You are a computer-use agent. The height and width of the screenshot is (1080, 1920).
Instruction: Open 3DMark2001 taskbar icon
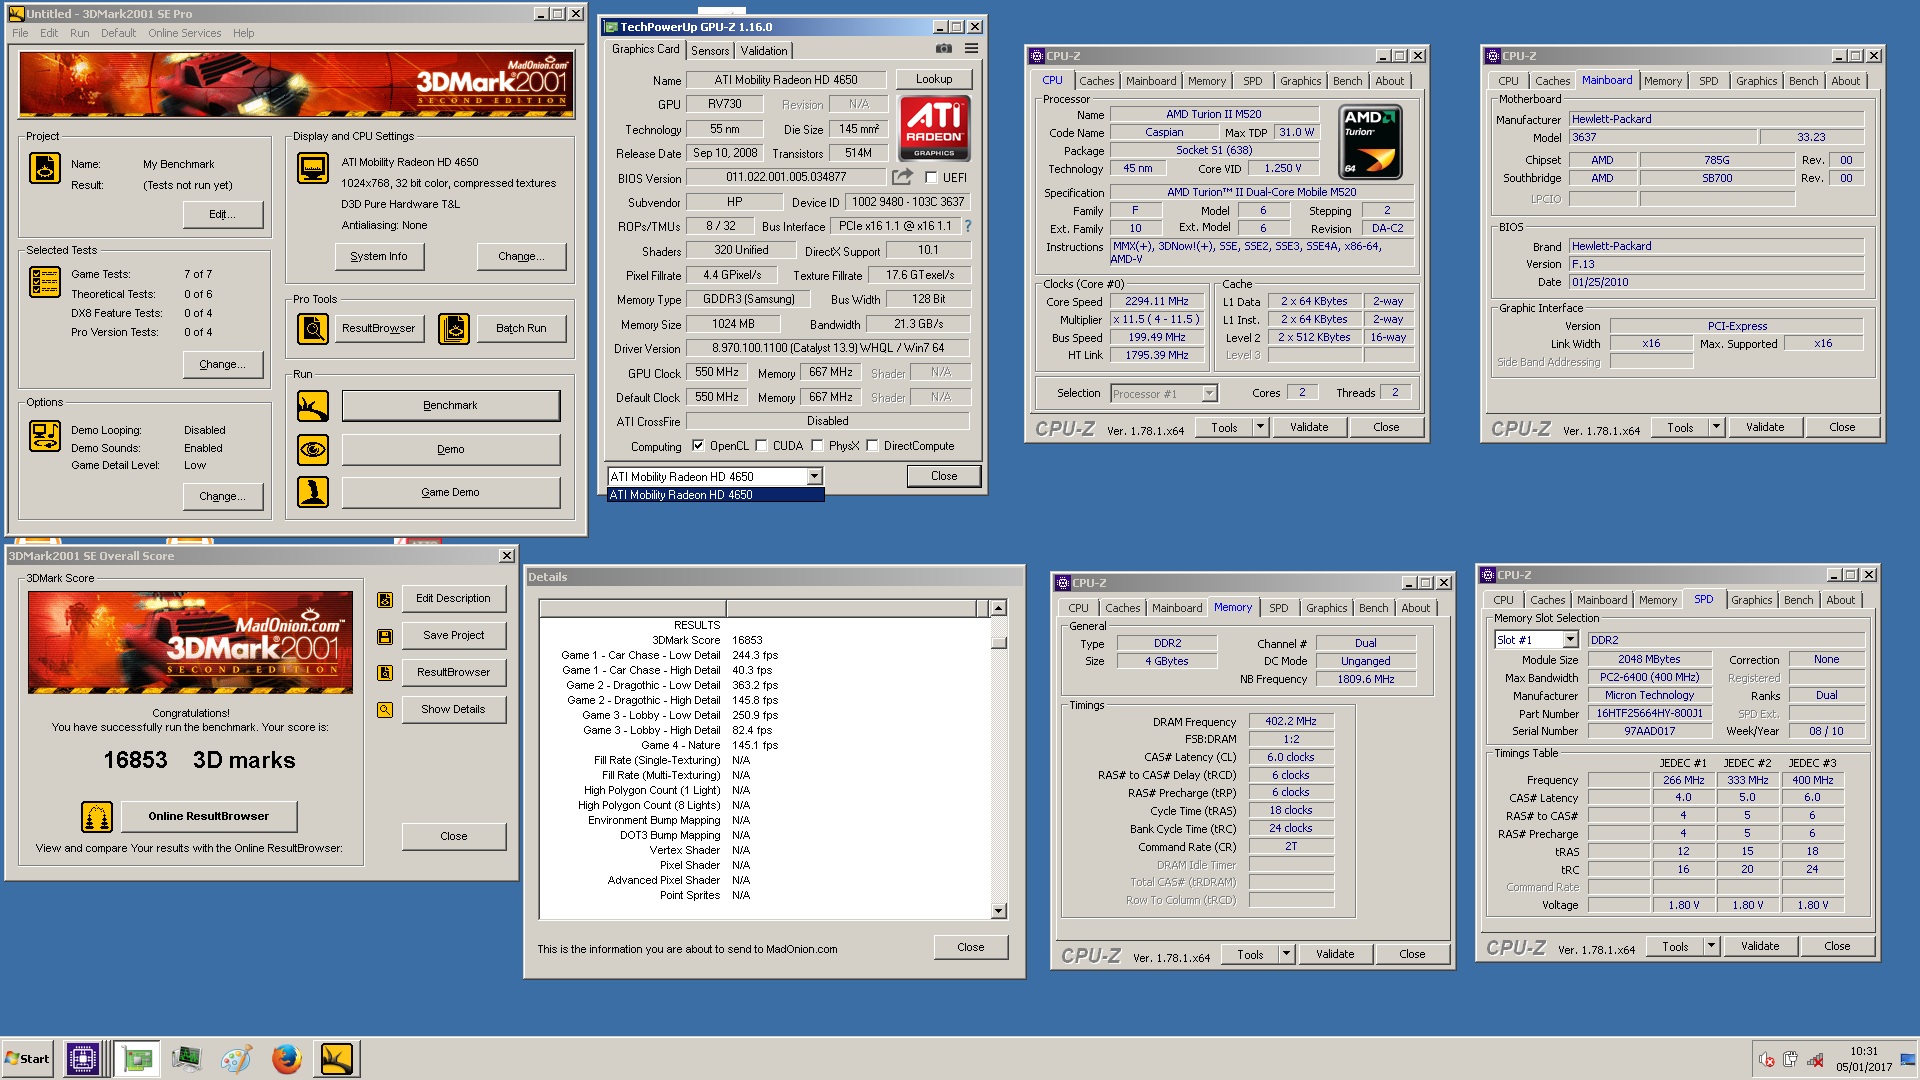pos(337,1059)
